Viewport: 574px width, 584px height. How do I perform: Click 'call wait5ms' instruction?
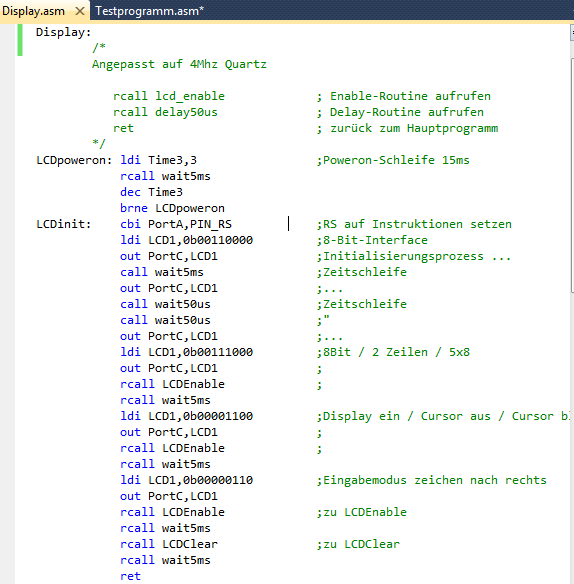[x=162, y=272]
